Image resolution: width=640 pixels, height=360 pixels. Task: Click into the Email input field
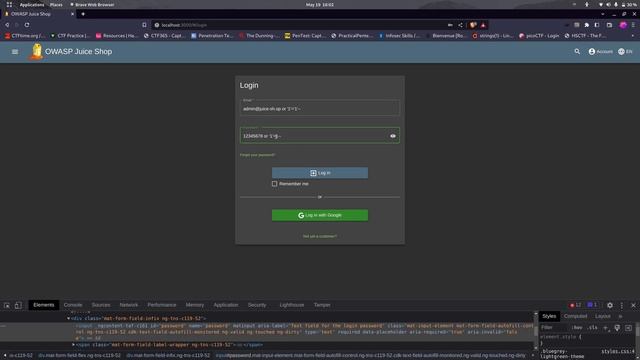pos(320,109)
